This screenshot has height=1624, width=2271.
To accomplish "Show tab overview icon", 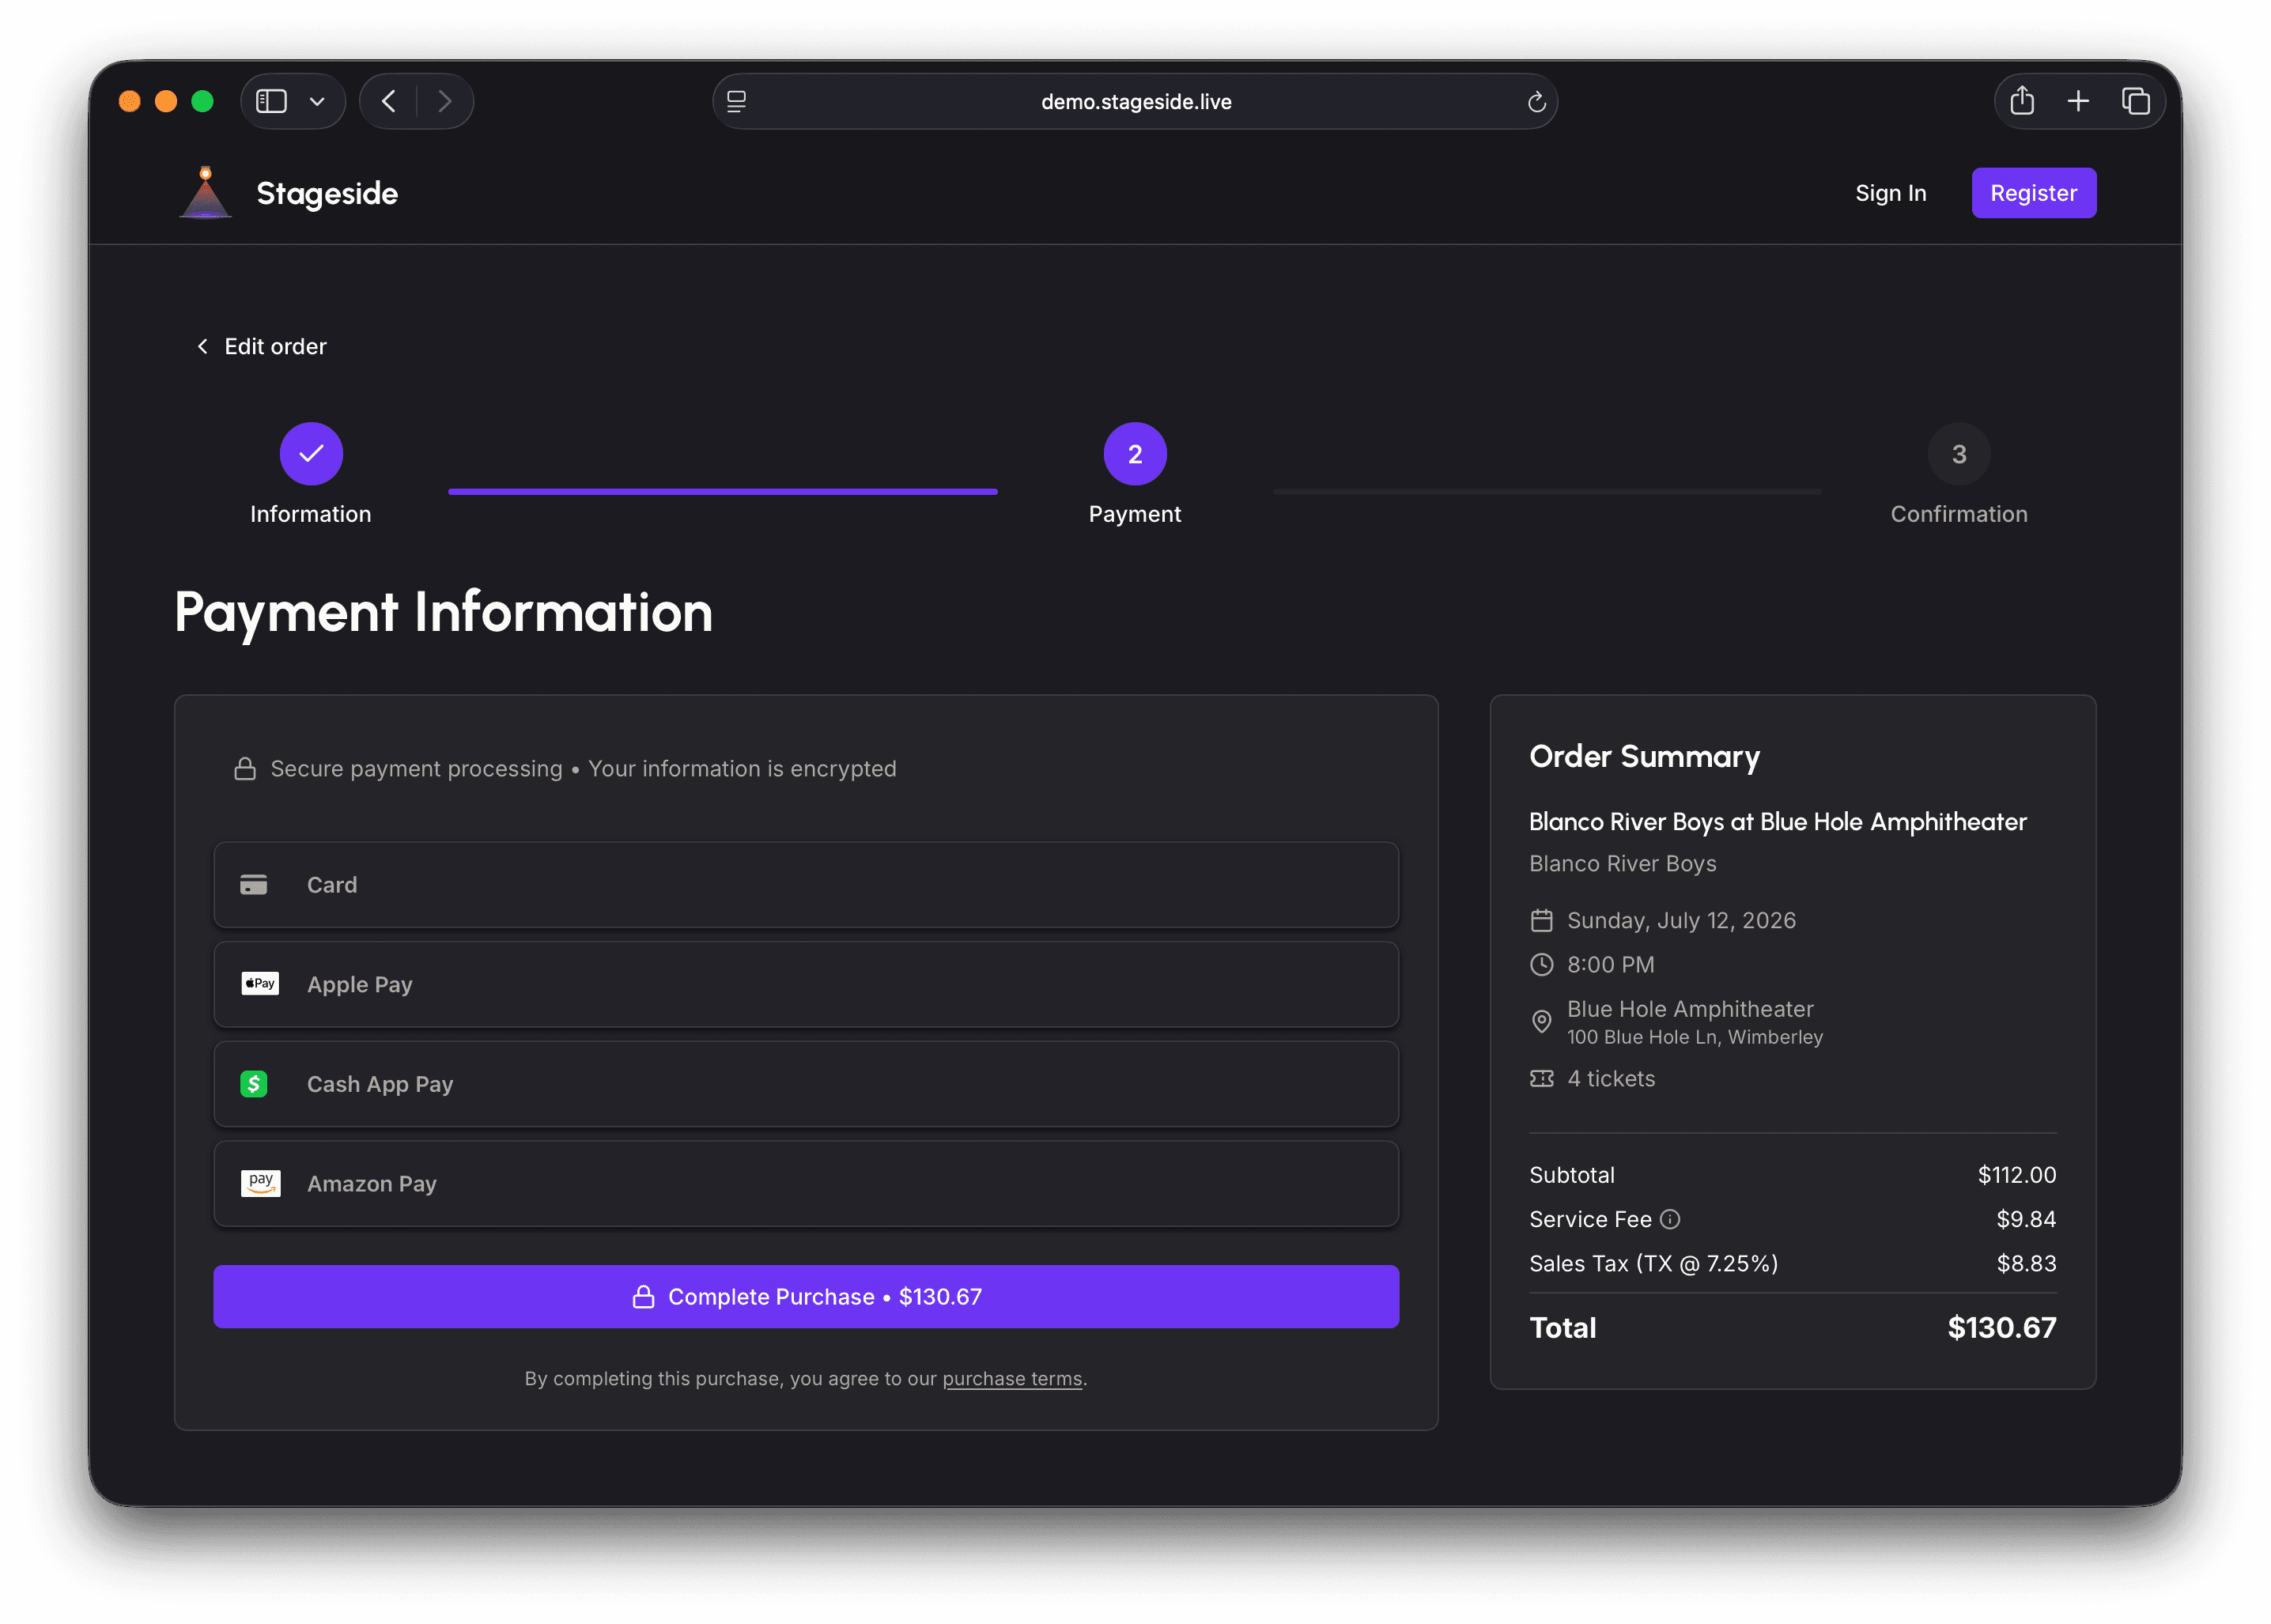I will 2135,101.
